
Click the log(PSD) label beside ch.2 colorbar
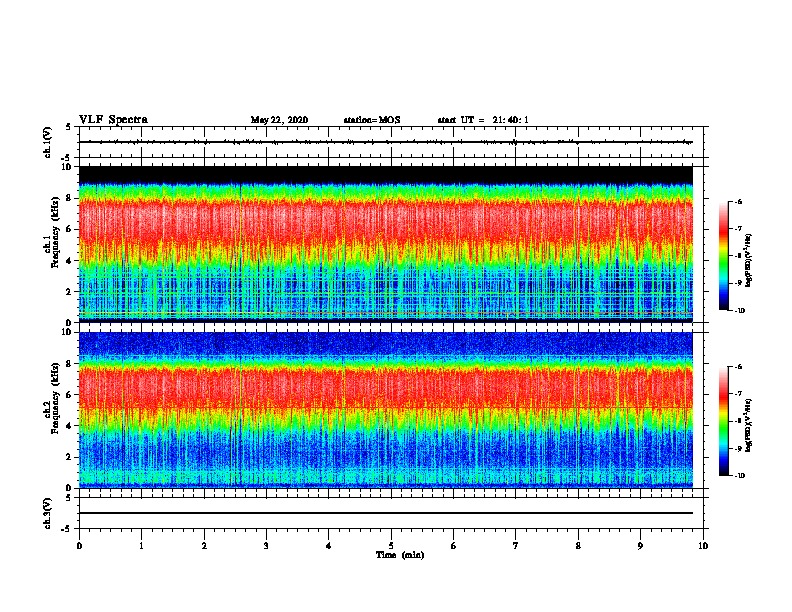(x=749, y=425)
